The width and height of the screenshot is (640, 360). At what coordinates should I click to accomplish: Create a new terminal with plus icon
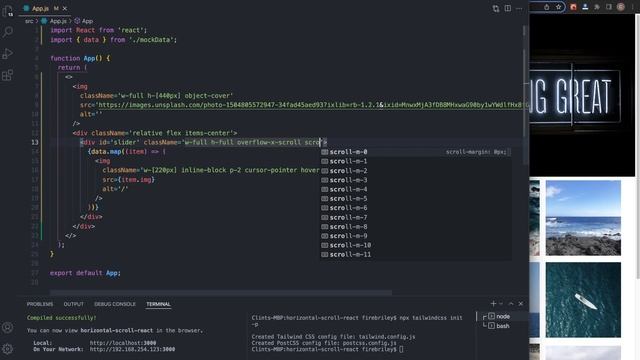[x=493, y=304]
